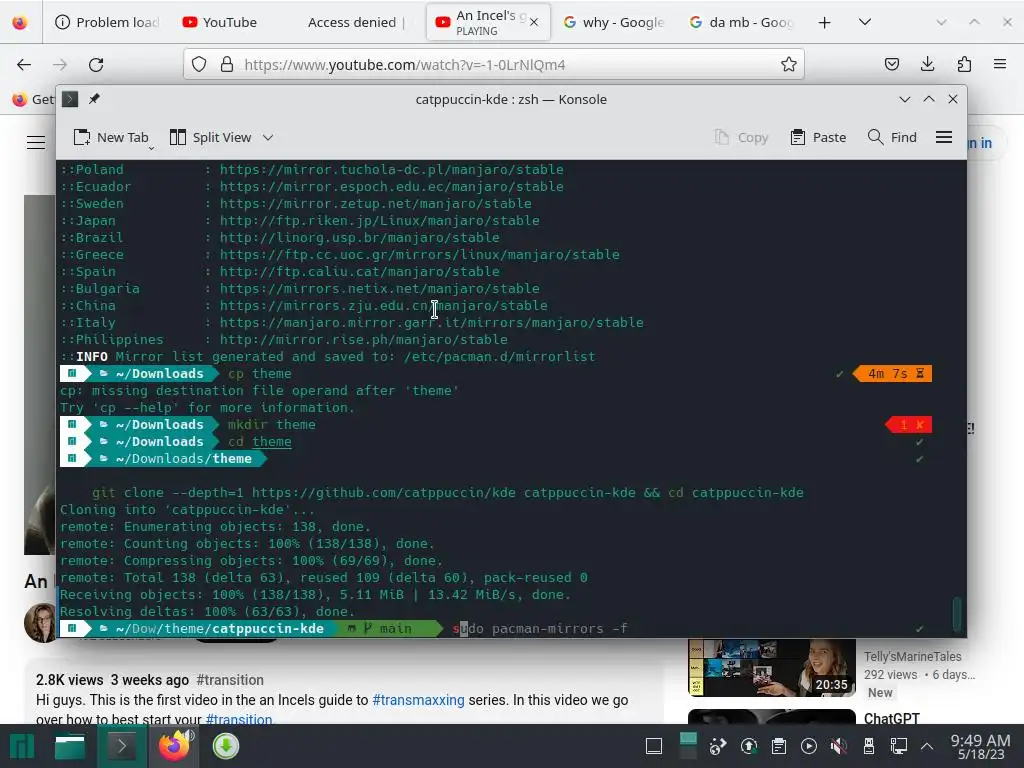
Task: Switch to the Problem loading tab
Action: [108, 22]
